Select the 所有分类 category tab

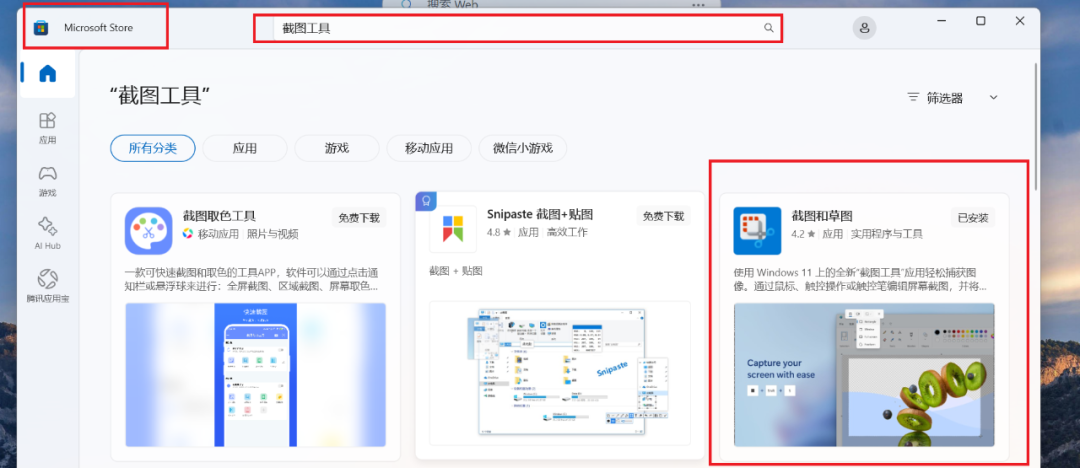(152, 148)
